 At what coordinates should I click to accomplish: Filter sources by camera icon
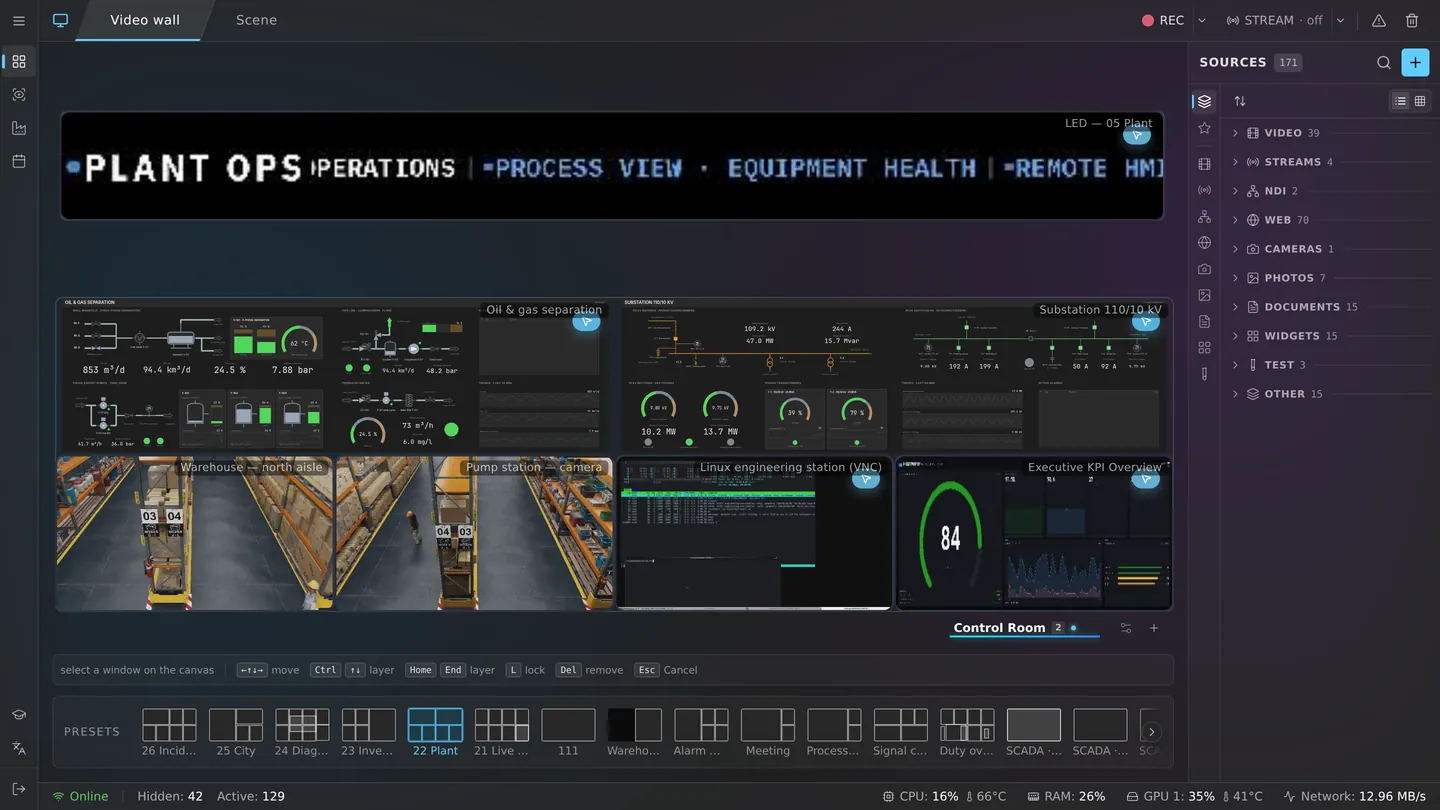1204,269
